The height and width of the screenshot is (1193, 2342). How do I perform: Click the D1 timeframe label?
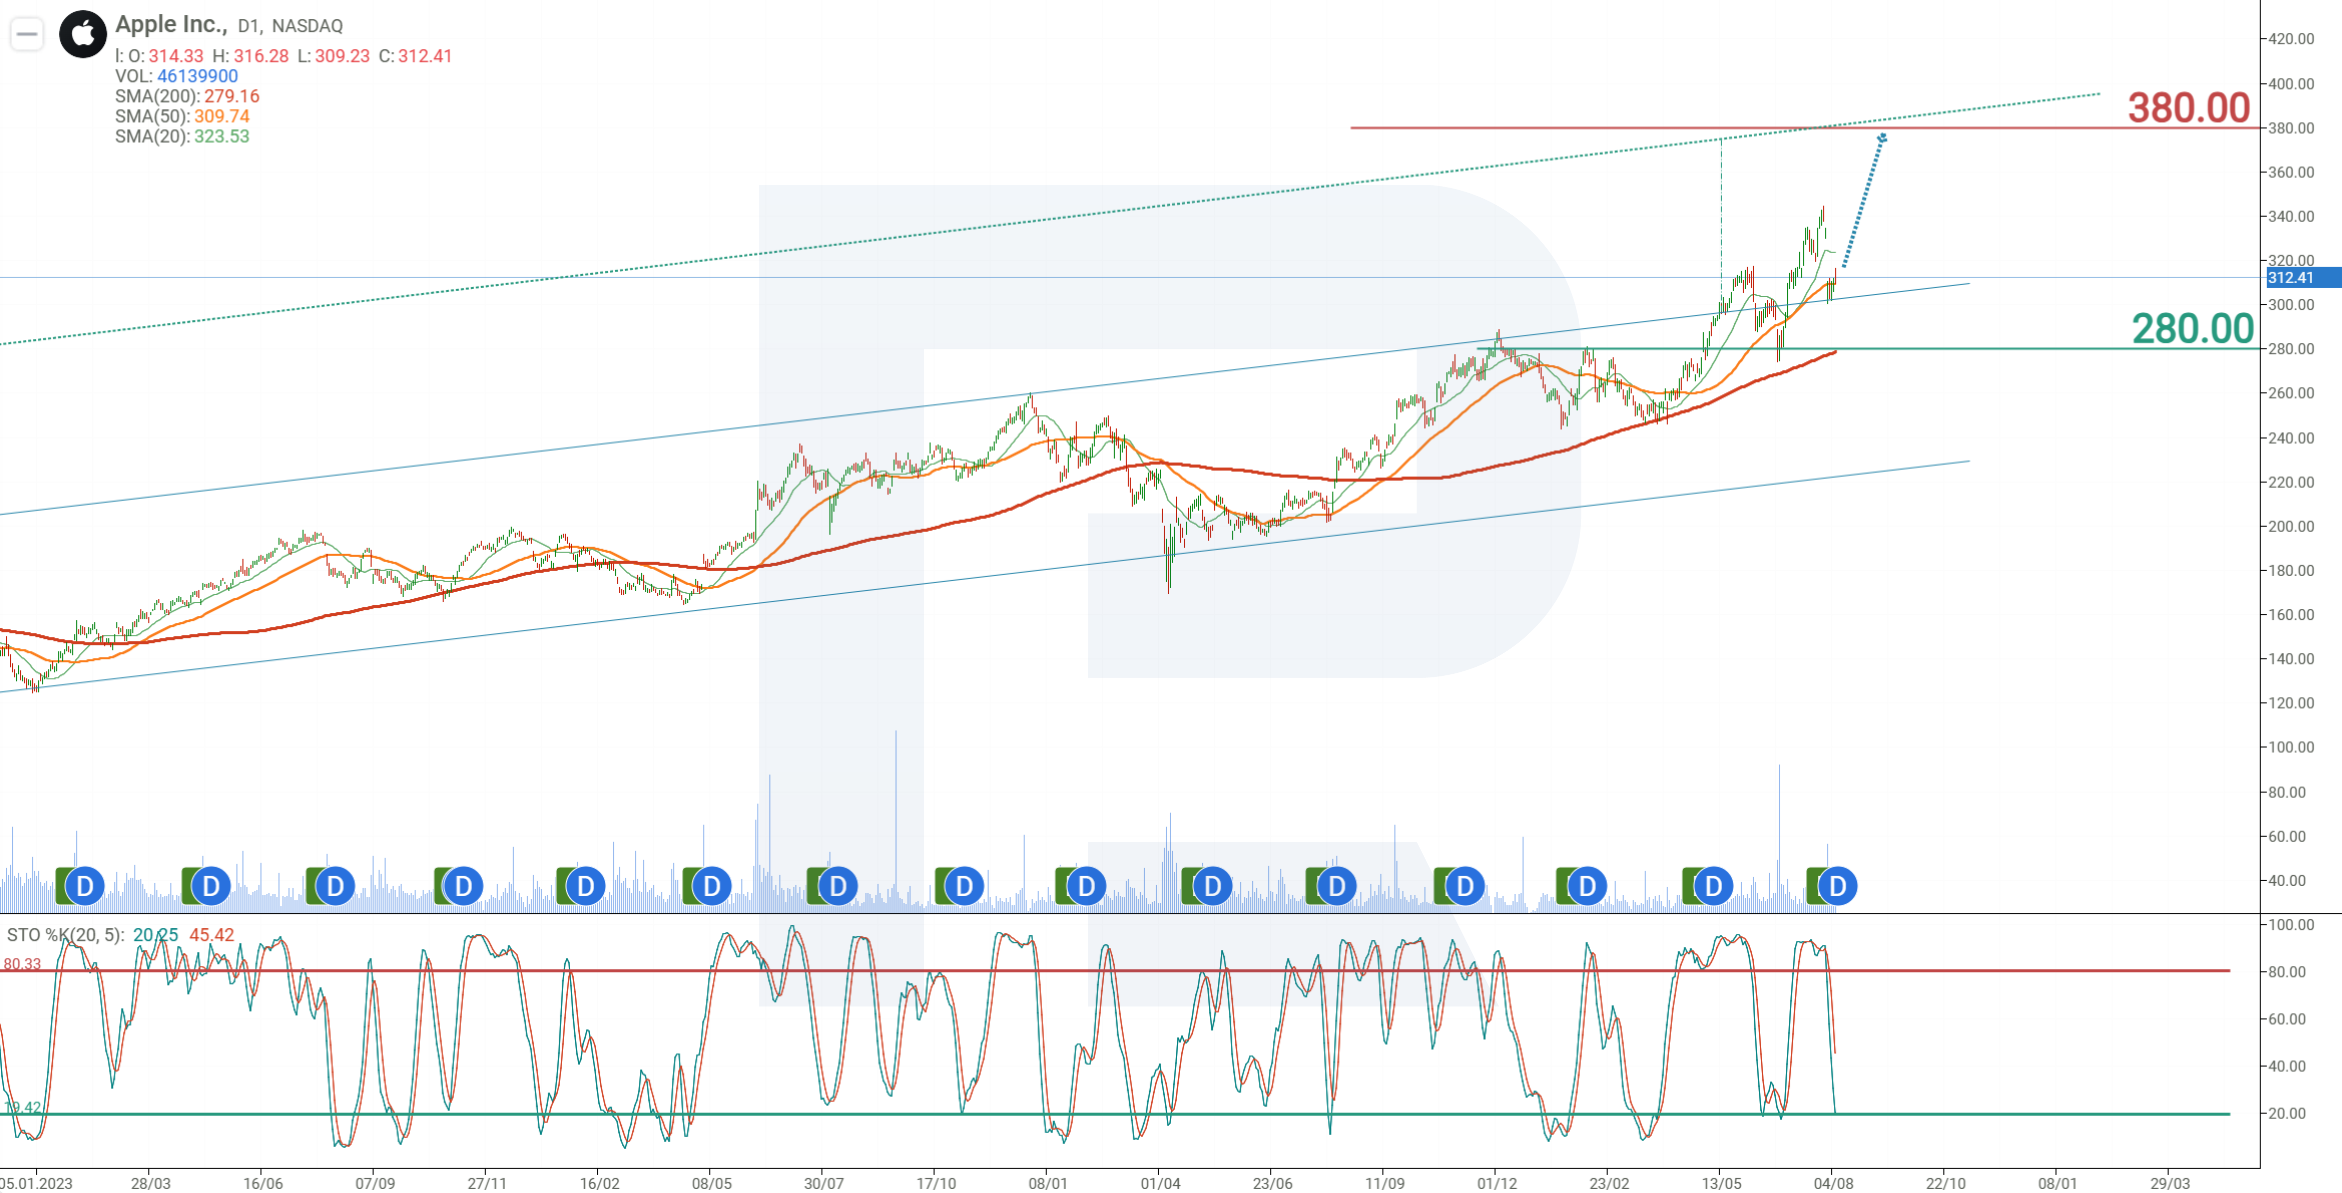click(x=250, y=26)
